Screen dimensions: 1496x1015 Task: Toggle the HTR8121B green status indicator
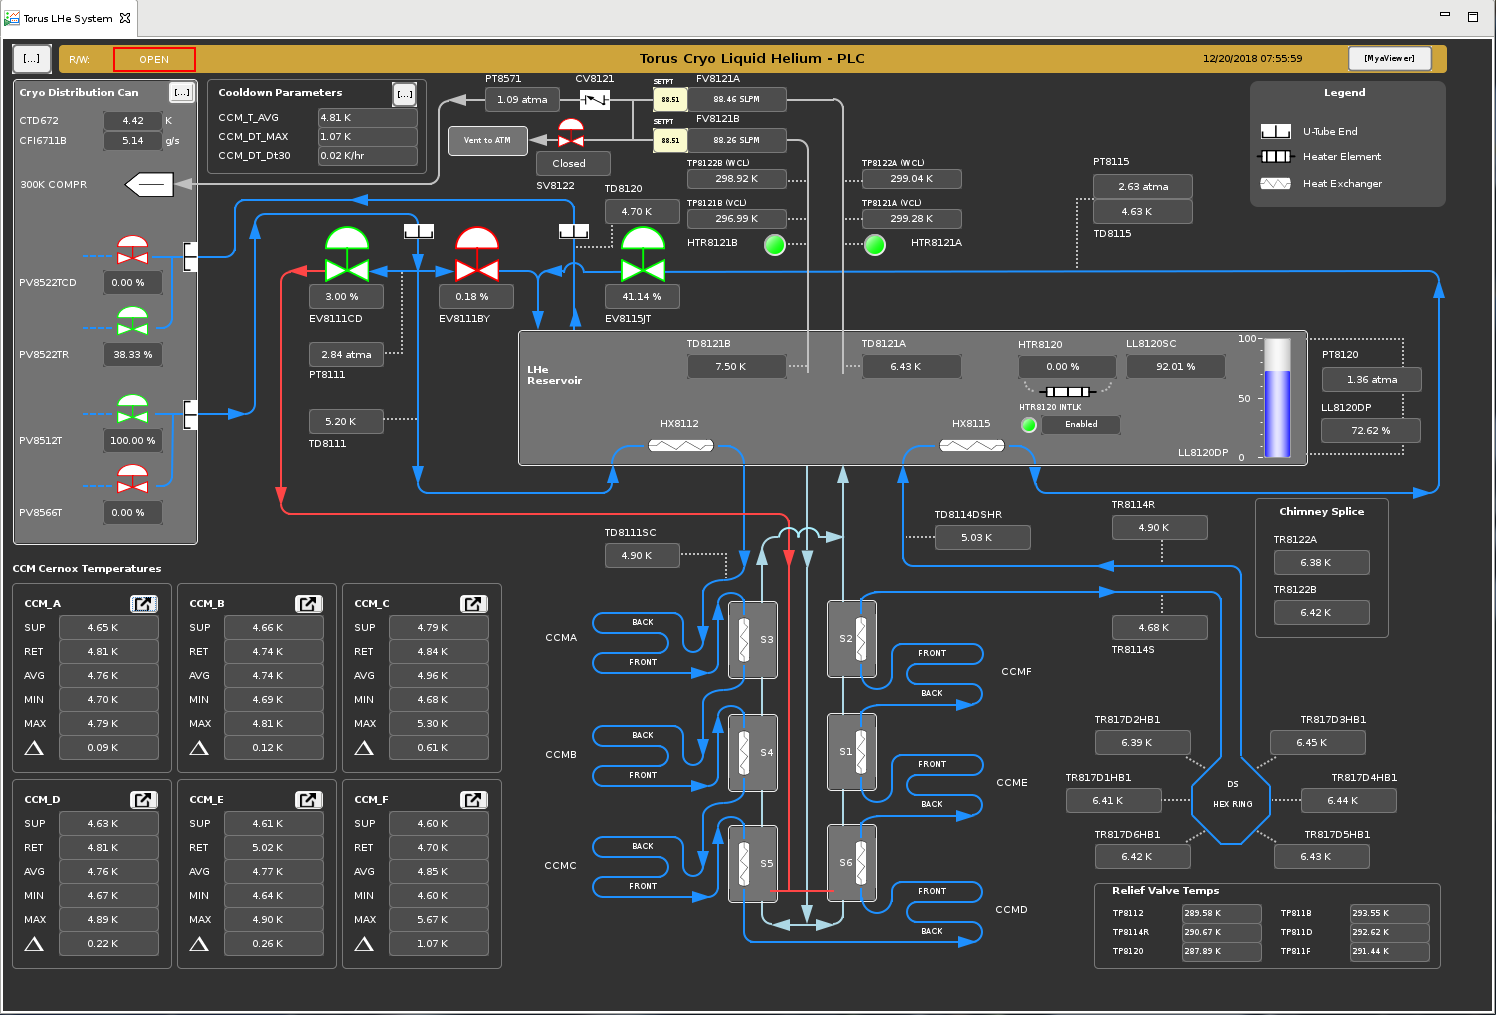pyautogui.click(x=775, y=244)
